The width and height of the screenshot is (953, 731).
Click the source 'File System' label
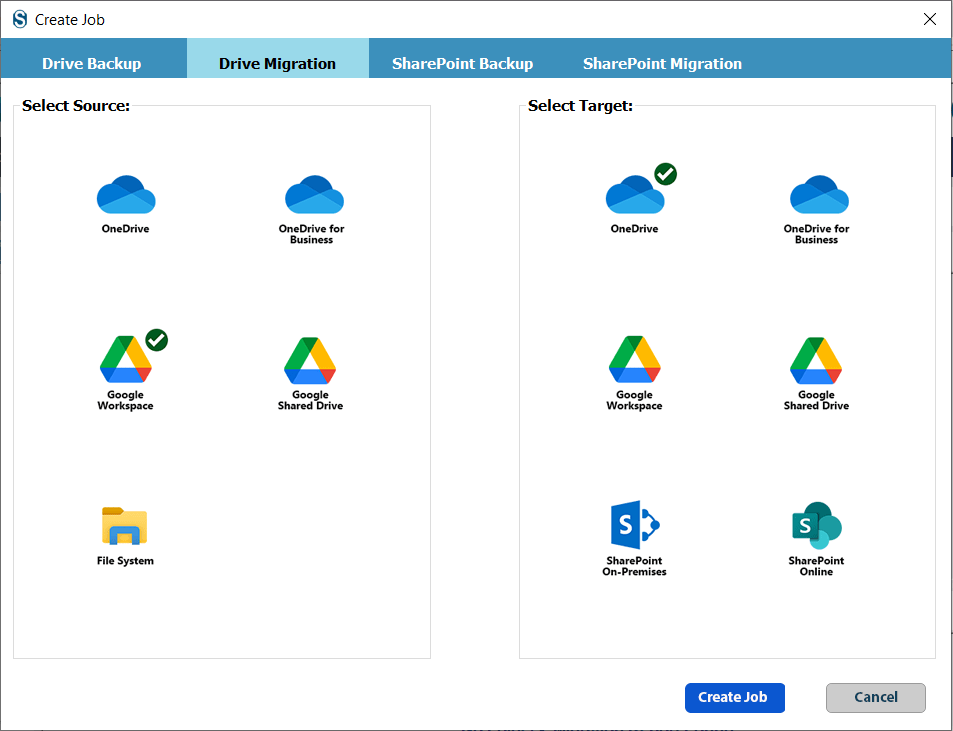tap(125, 561)
